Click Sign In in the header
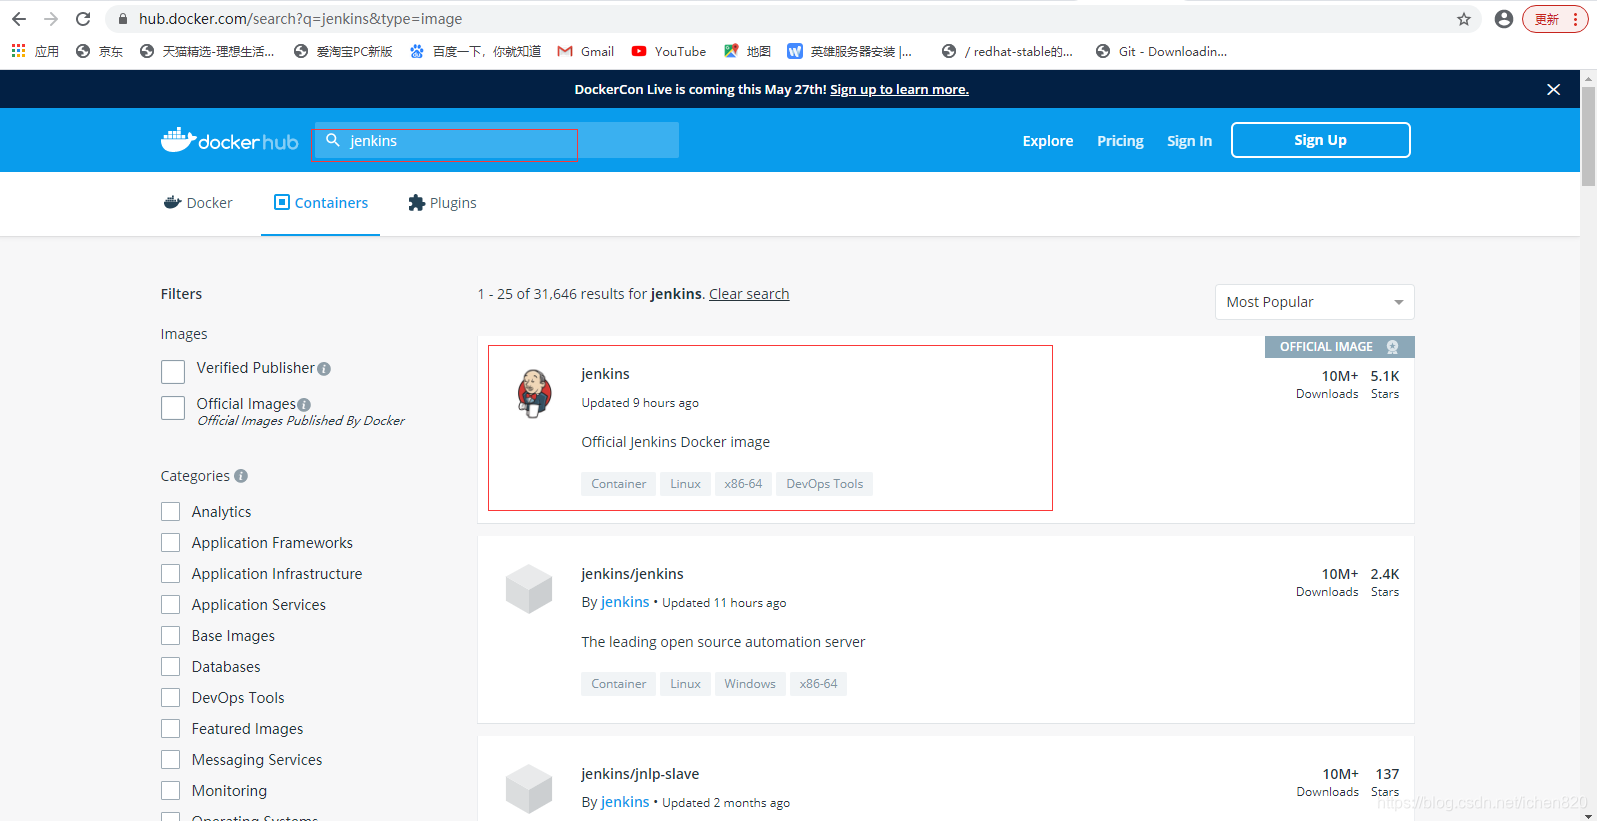 (x=1189, y=141)
